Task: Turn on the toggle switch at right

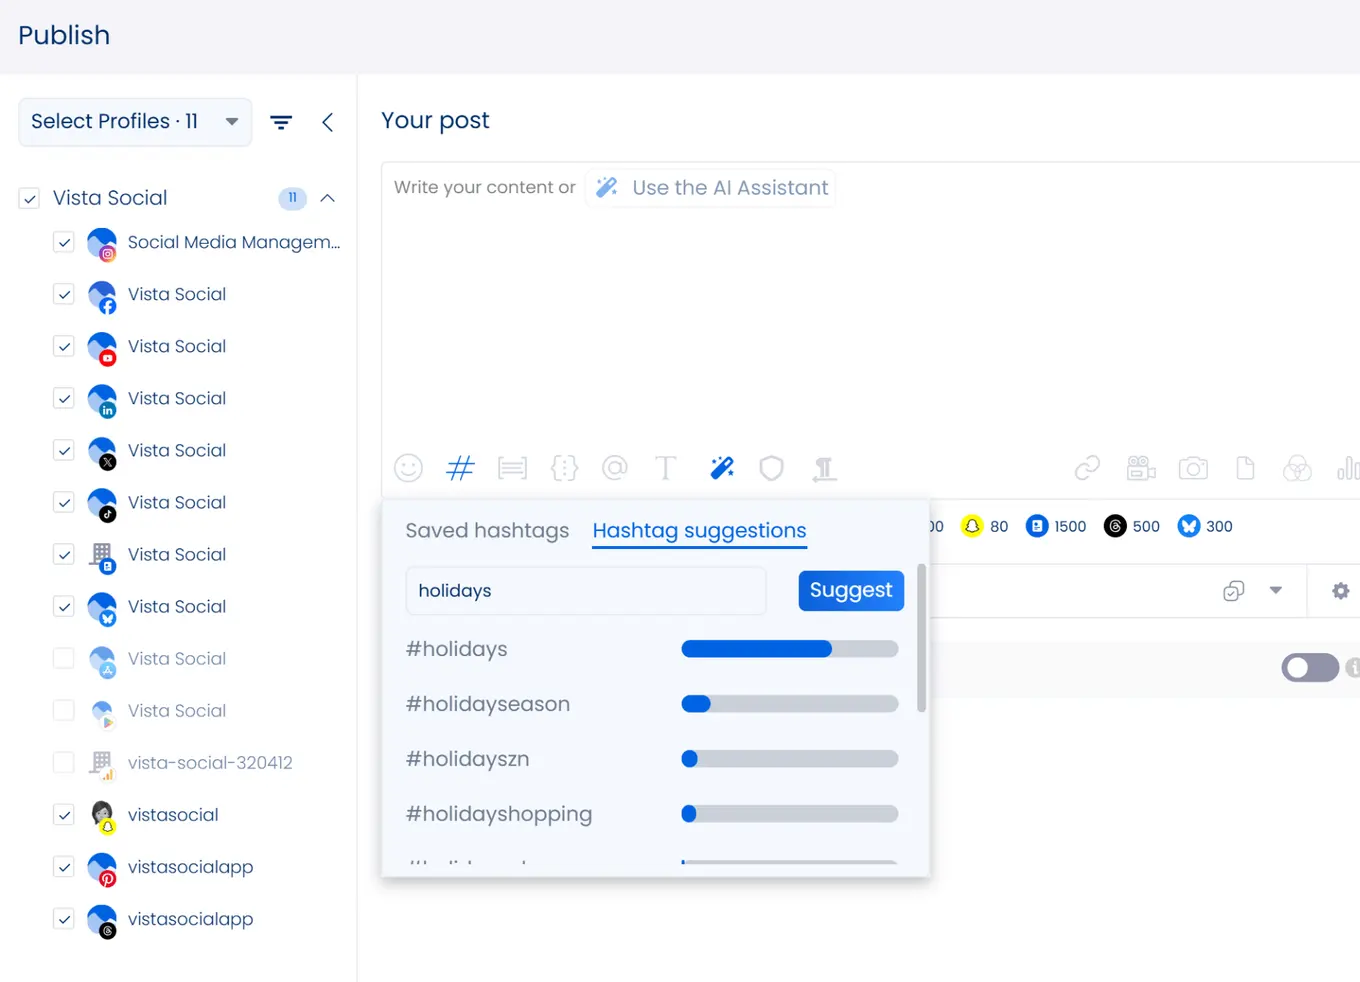Action: (x=1309, y=668)
